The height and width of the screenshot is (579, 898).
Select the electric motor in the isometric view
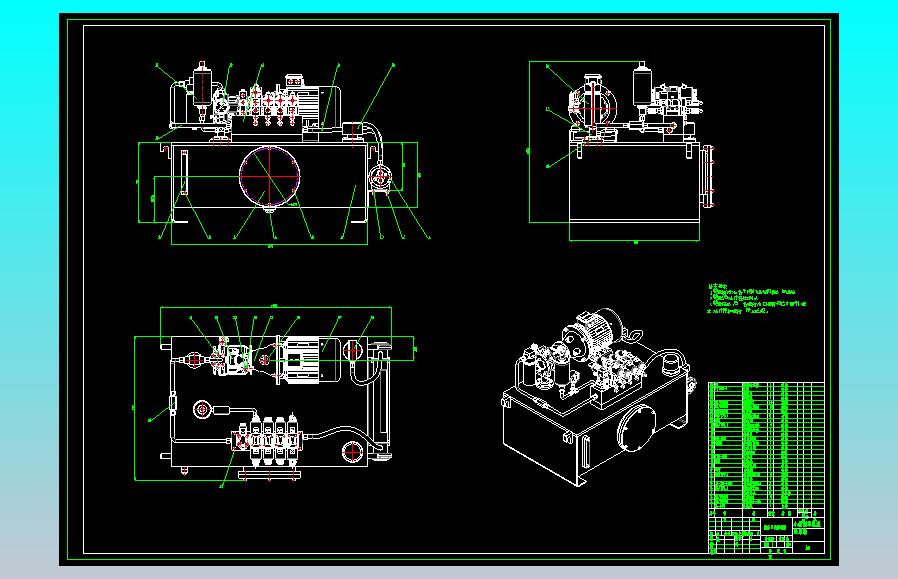coord(593,332)
